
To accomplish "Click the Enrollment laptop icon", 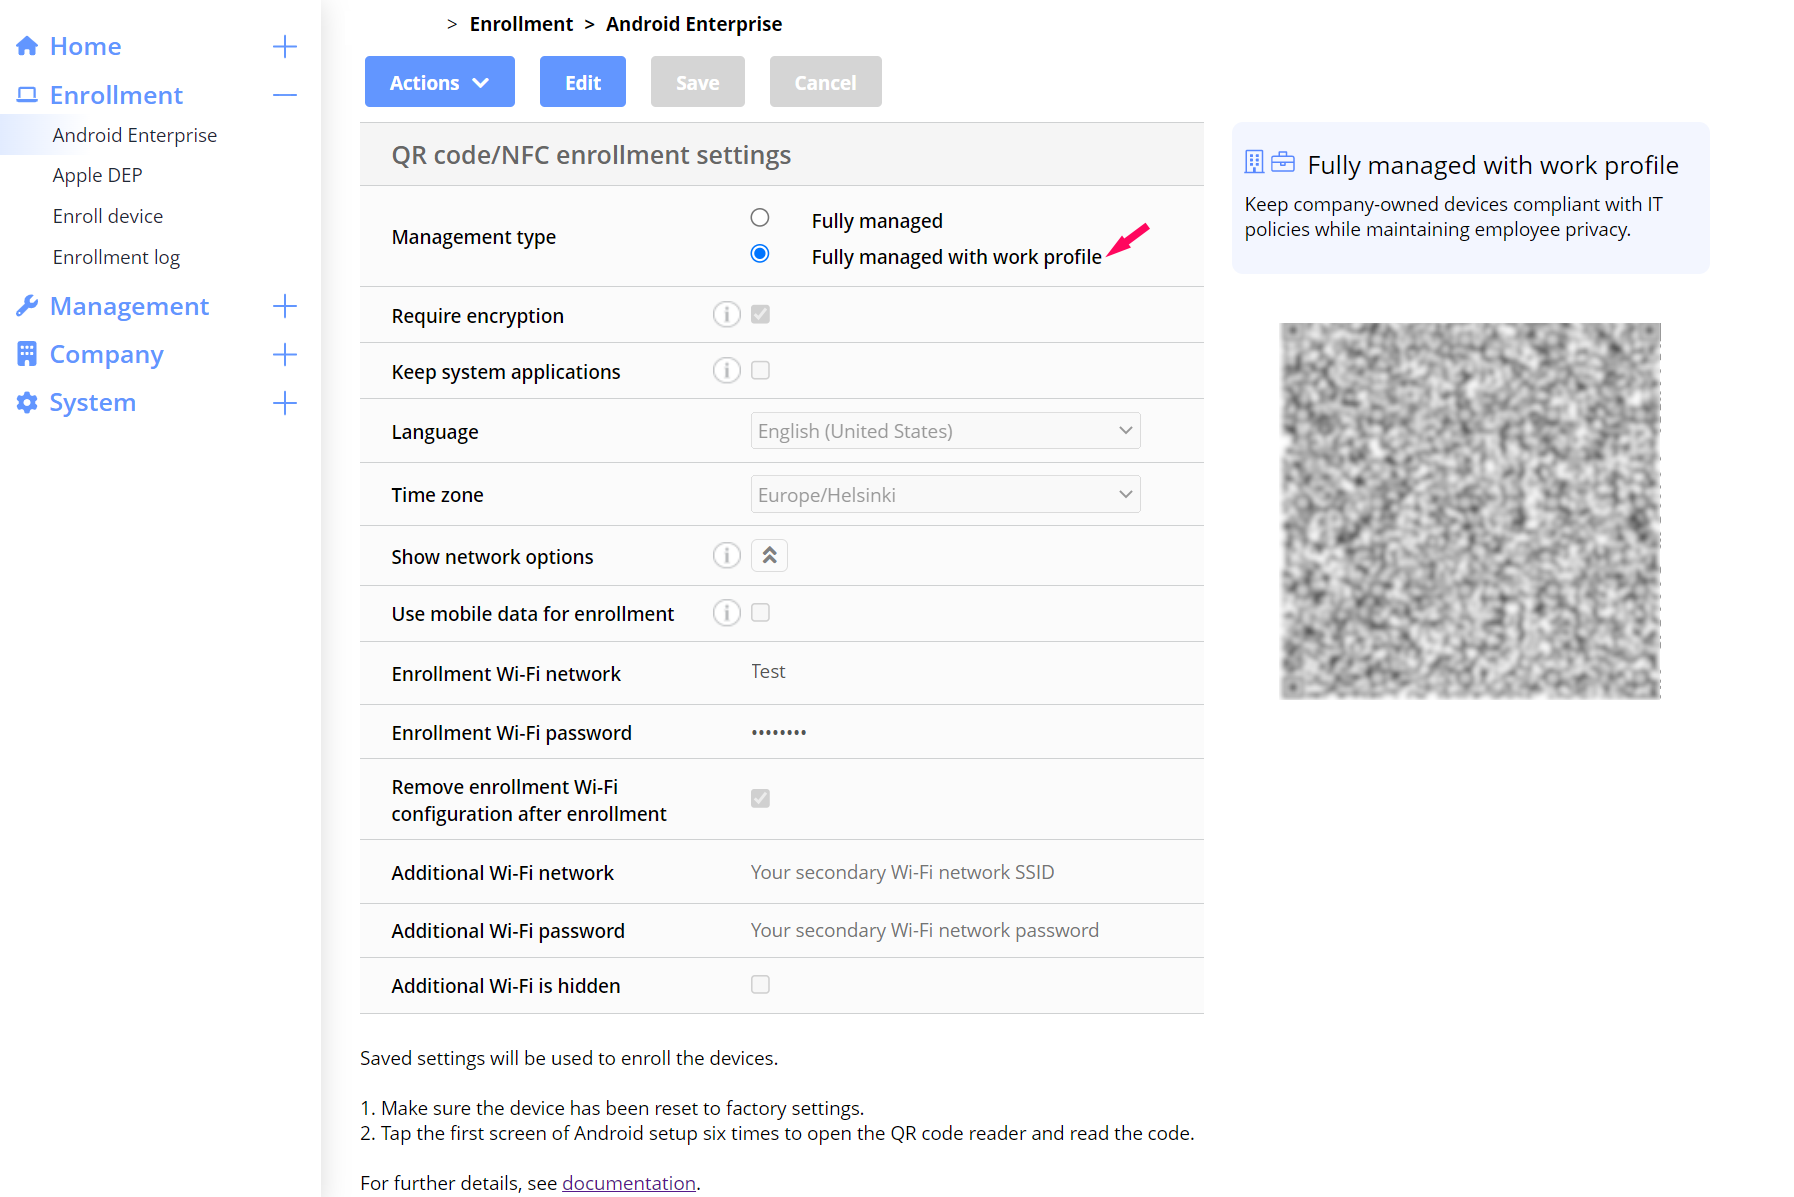I will click(x=27, y=95).
